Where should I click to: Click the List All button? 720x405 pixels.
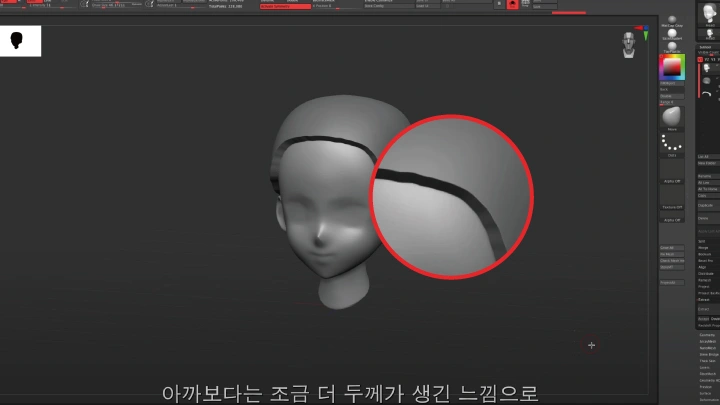(708, 157)
